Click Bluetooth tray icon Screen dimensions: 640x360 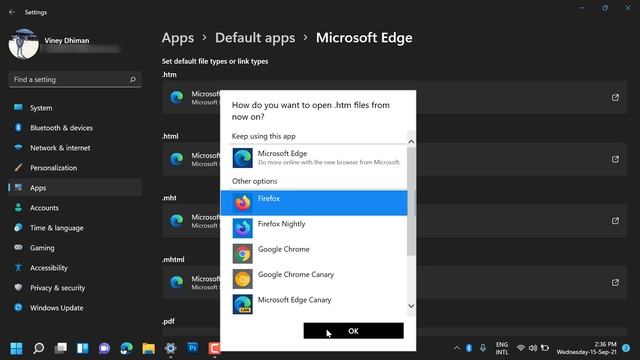[469, 348]
